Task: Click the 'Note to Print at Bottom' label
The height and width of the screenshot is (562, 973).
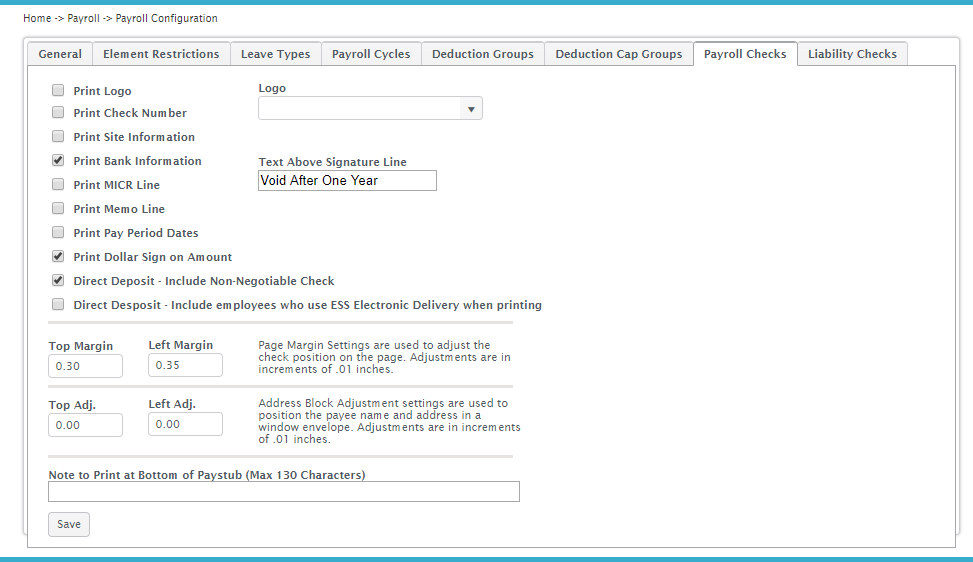Action: (207, 475)
